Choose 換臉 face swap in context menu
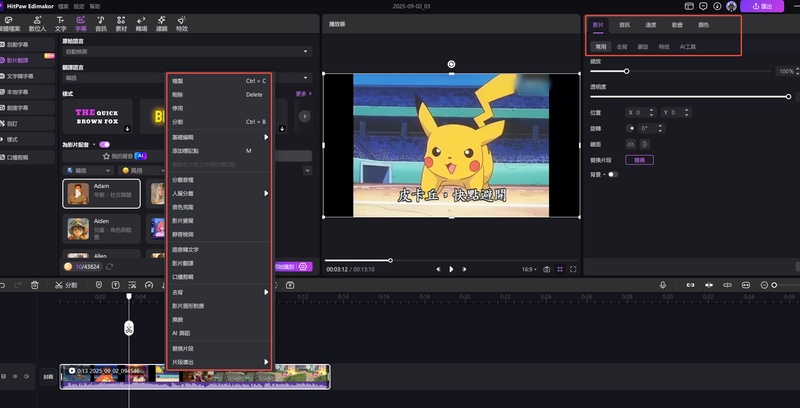Viewport: 800px width, 408px height. click(x=219, y=320)
